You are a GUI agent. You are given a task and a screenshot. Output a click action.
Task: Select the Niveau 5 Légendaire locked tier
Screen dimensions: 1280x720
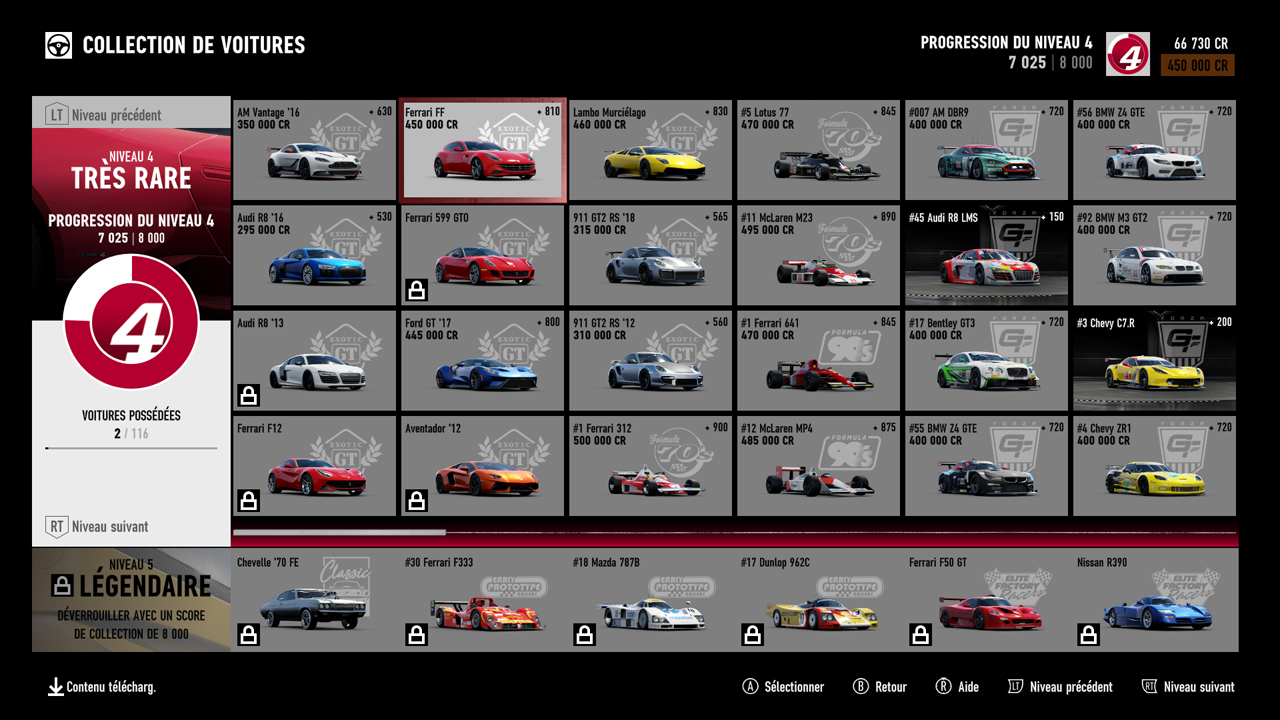tap(131, 600)
